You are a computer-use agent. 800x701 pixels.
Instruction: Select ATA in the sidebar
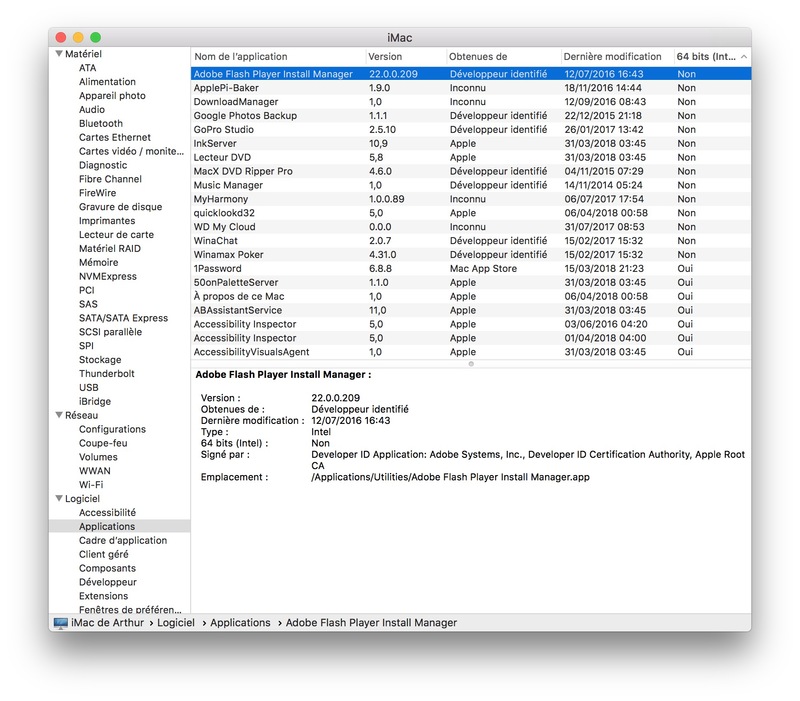87,68
